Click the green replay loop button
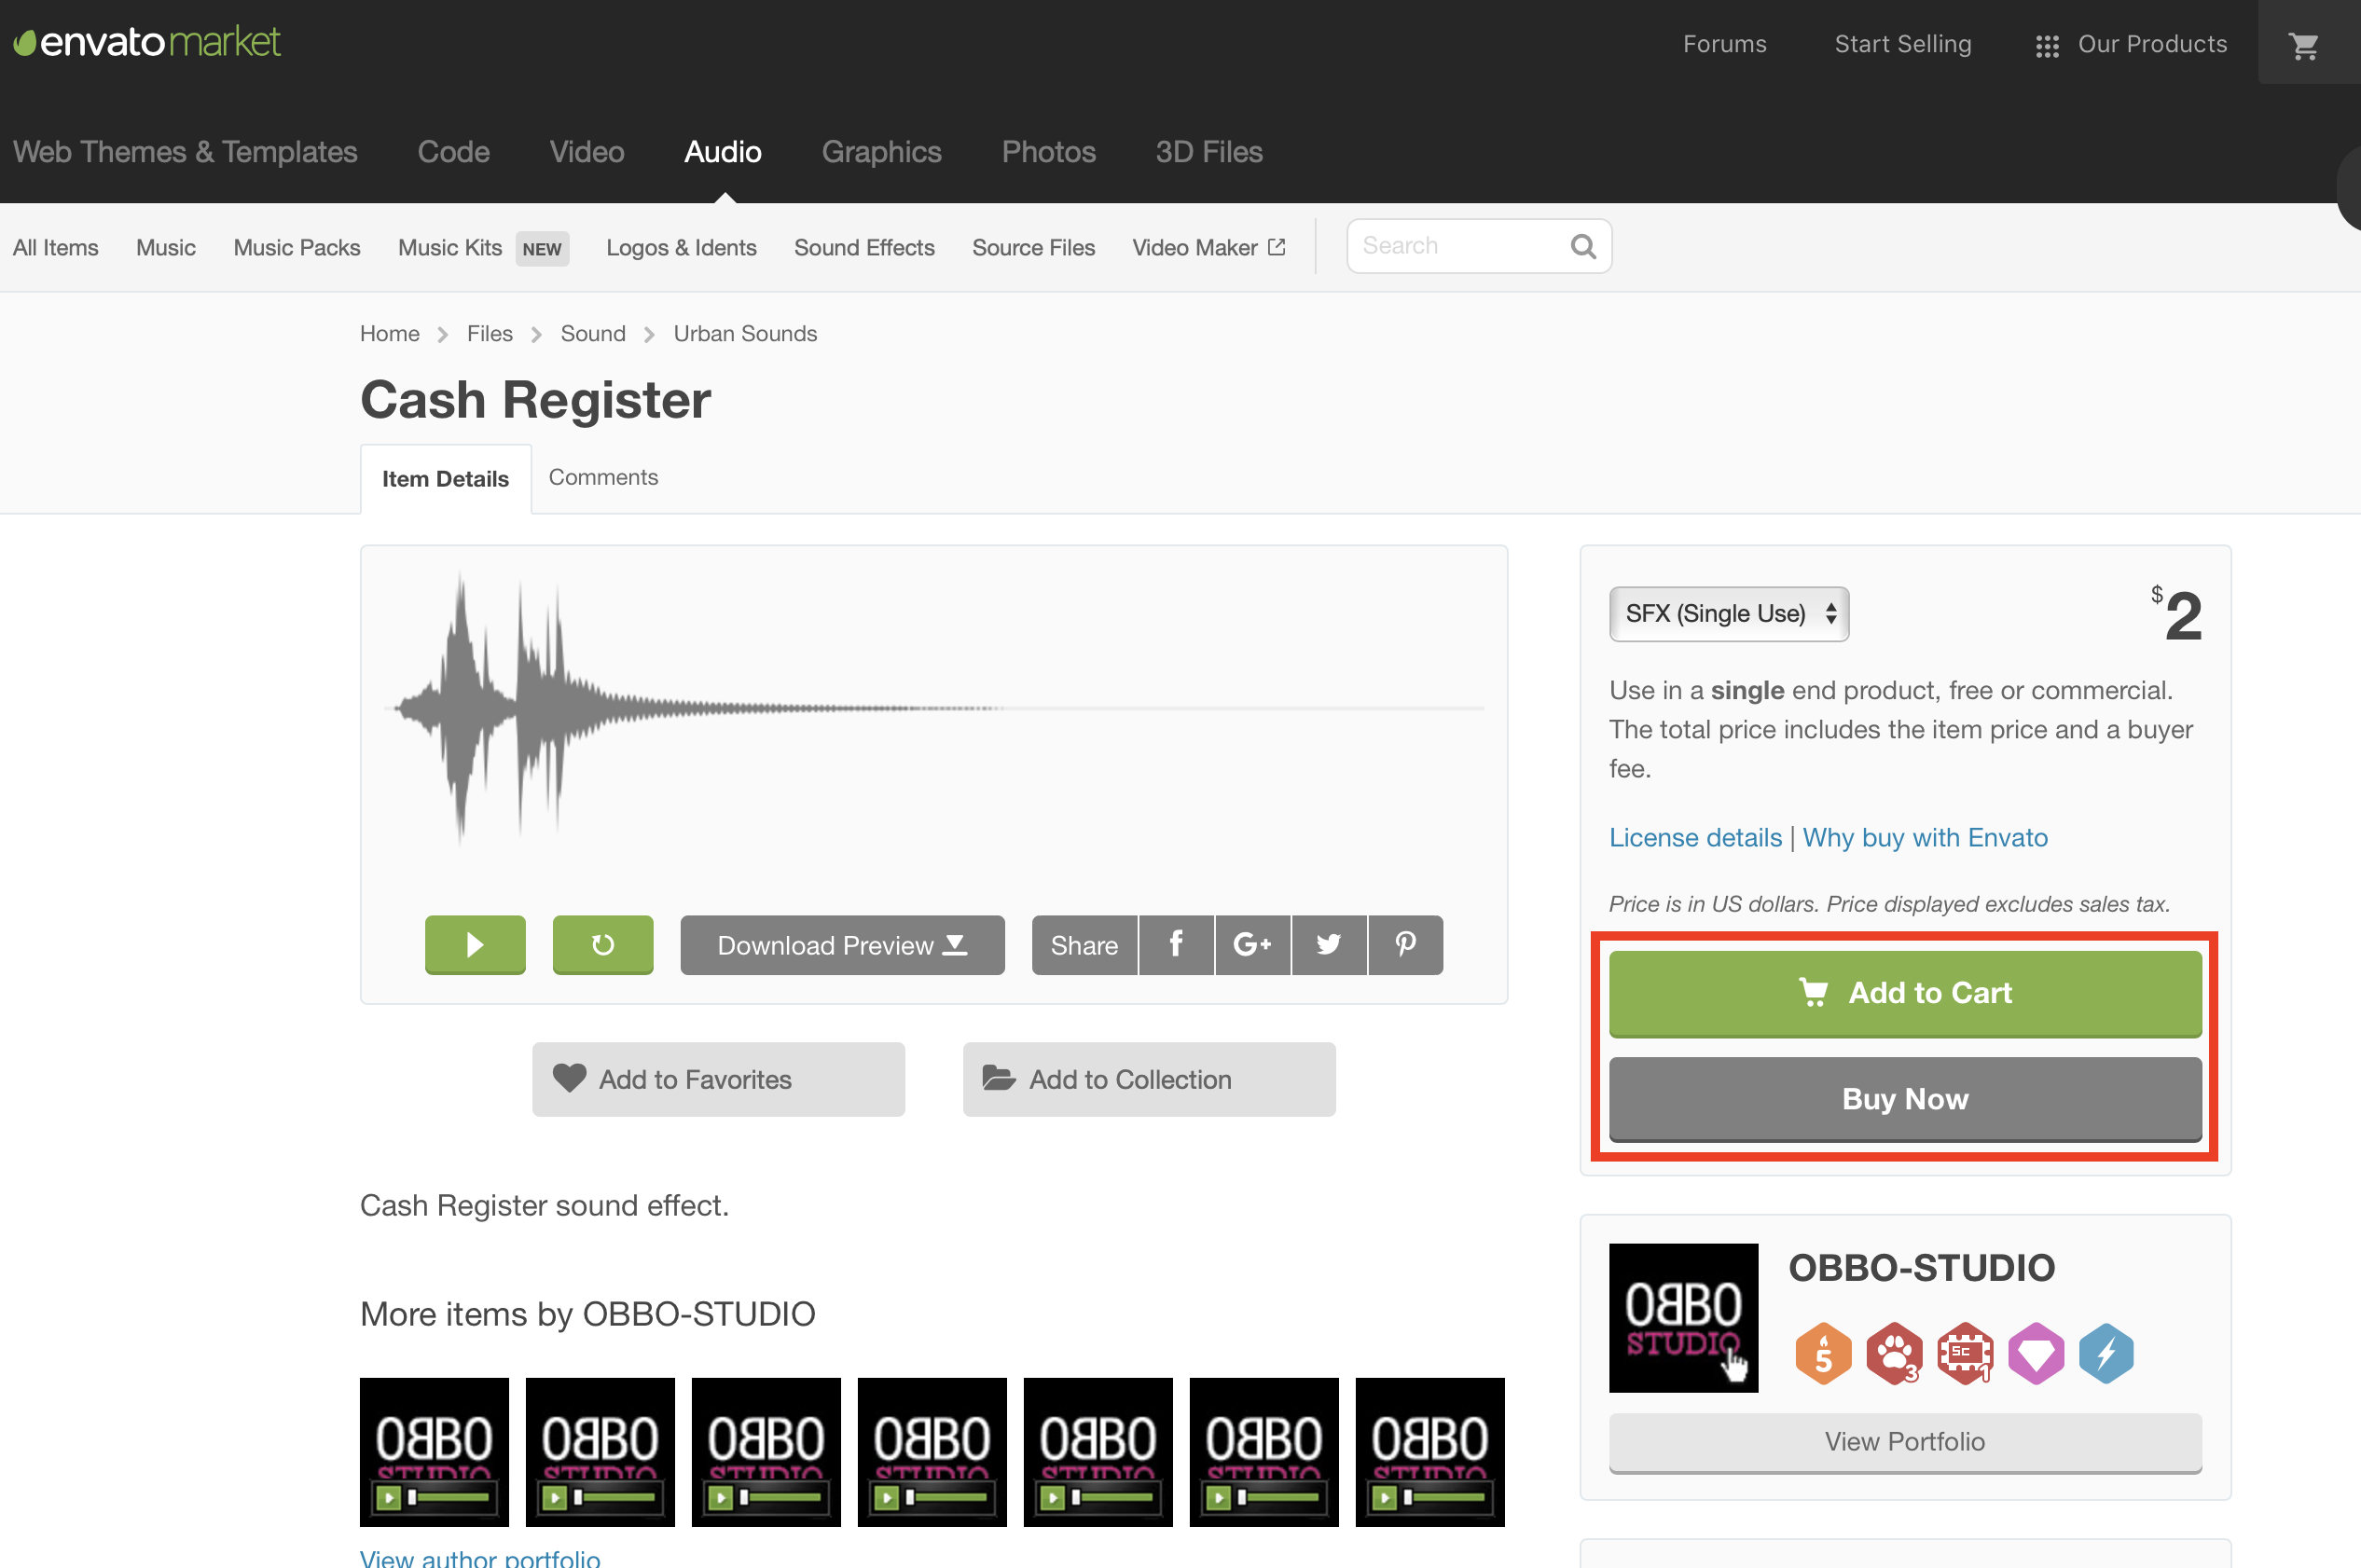2361x1568 pixels. pyautogui.click(x=602, y=944)
